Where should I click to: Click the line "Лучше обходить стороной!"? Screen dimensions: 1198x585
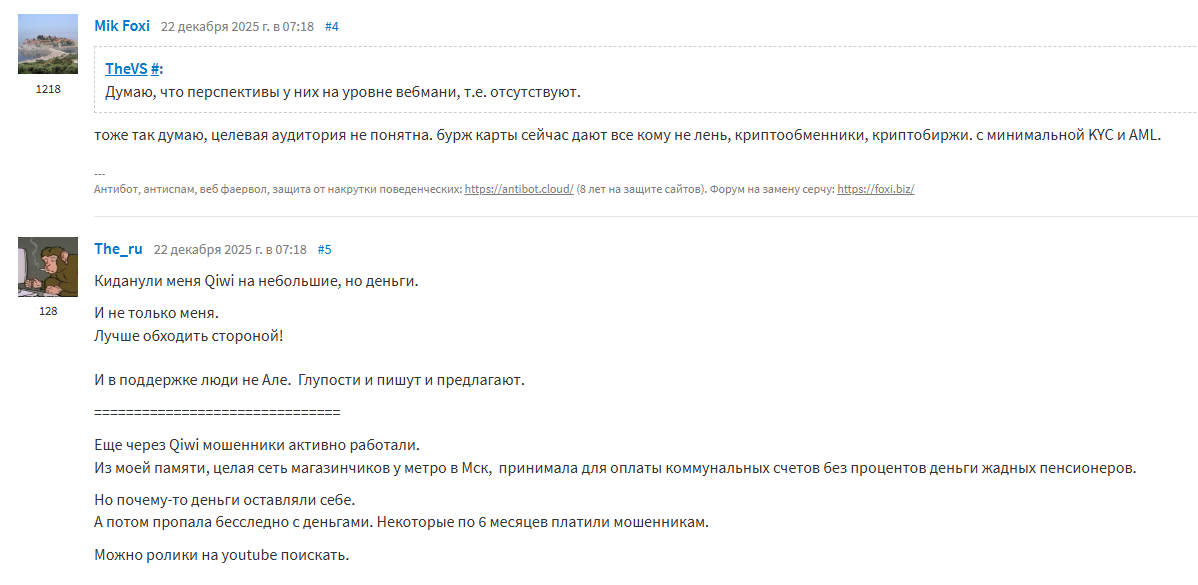[x=189, y=335]
